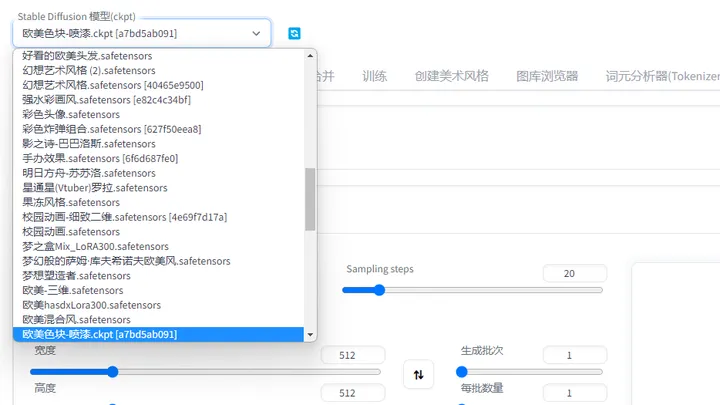This screenshot has width=720, height=405.
Task: Click the 生成批次 value field
Action: pos(574,355)
